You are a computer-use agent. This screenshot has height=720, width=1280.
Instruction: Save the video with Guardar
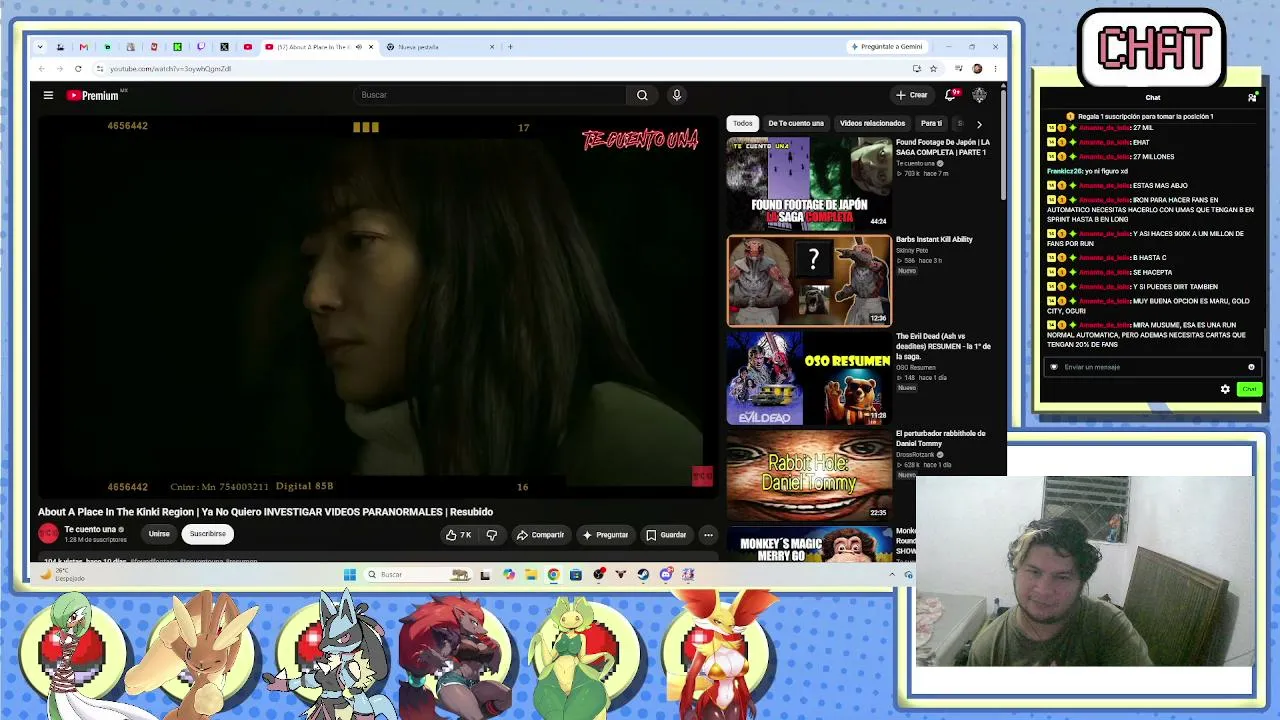(x=666, y=535)
